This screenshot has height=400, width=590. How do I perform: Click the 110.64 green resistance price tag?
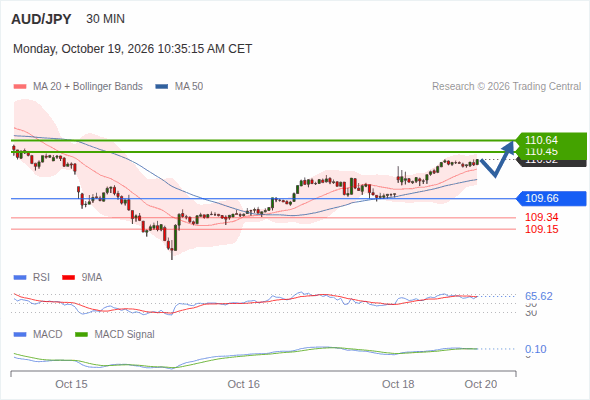pyautogui.click(x=551, y=140)
